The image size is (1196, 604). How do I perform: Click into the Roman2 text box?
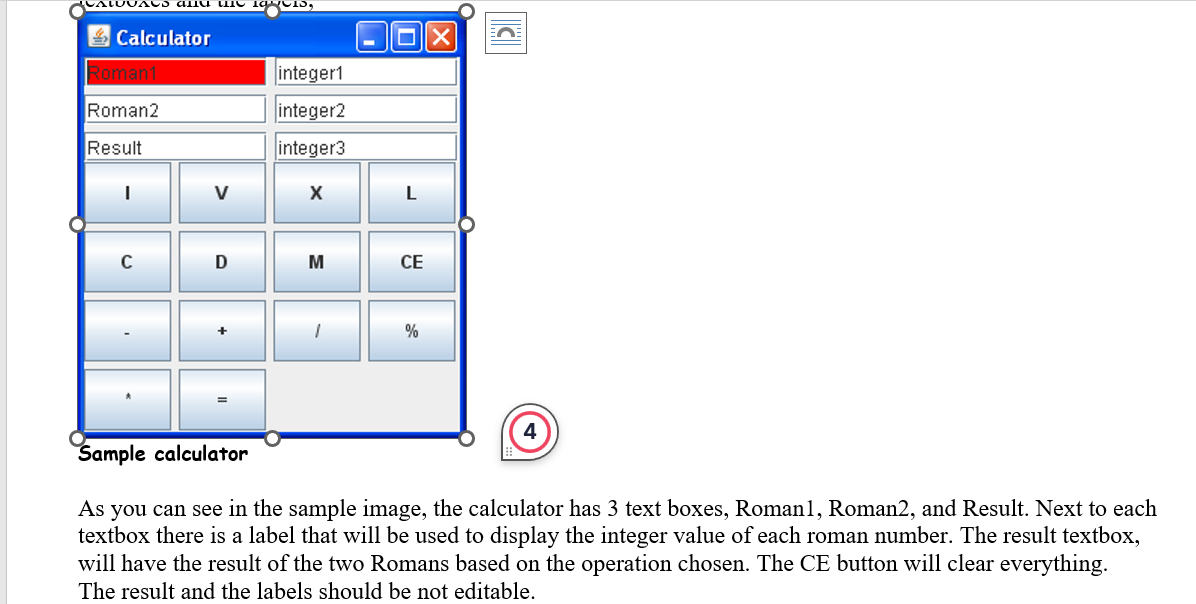click(x=175, y=110)
